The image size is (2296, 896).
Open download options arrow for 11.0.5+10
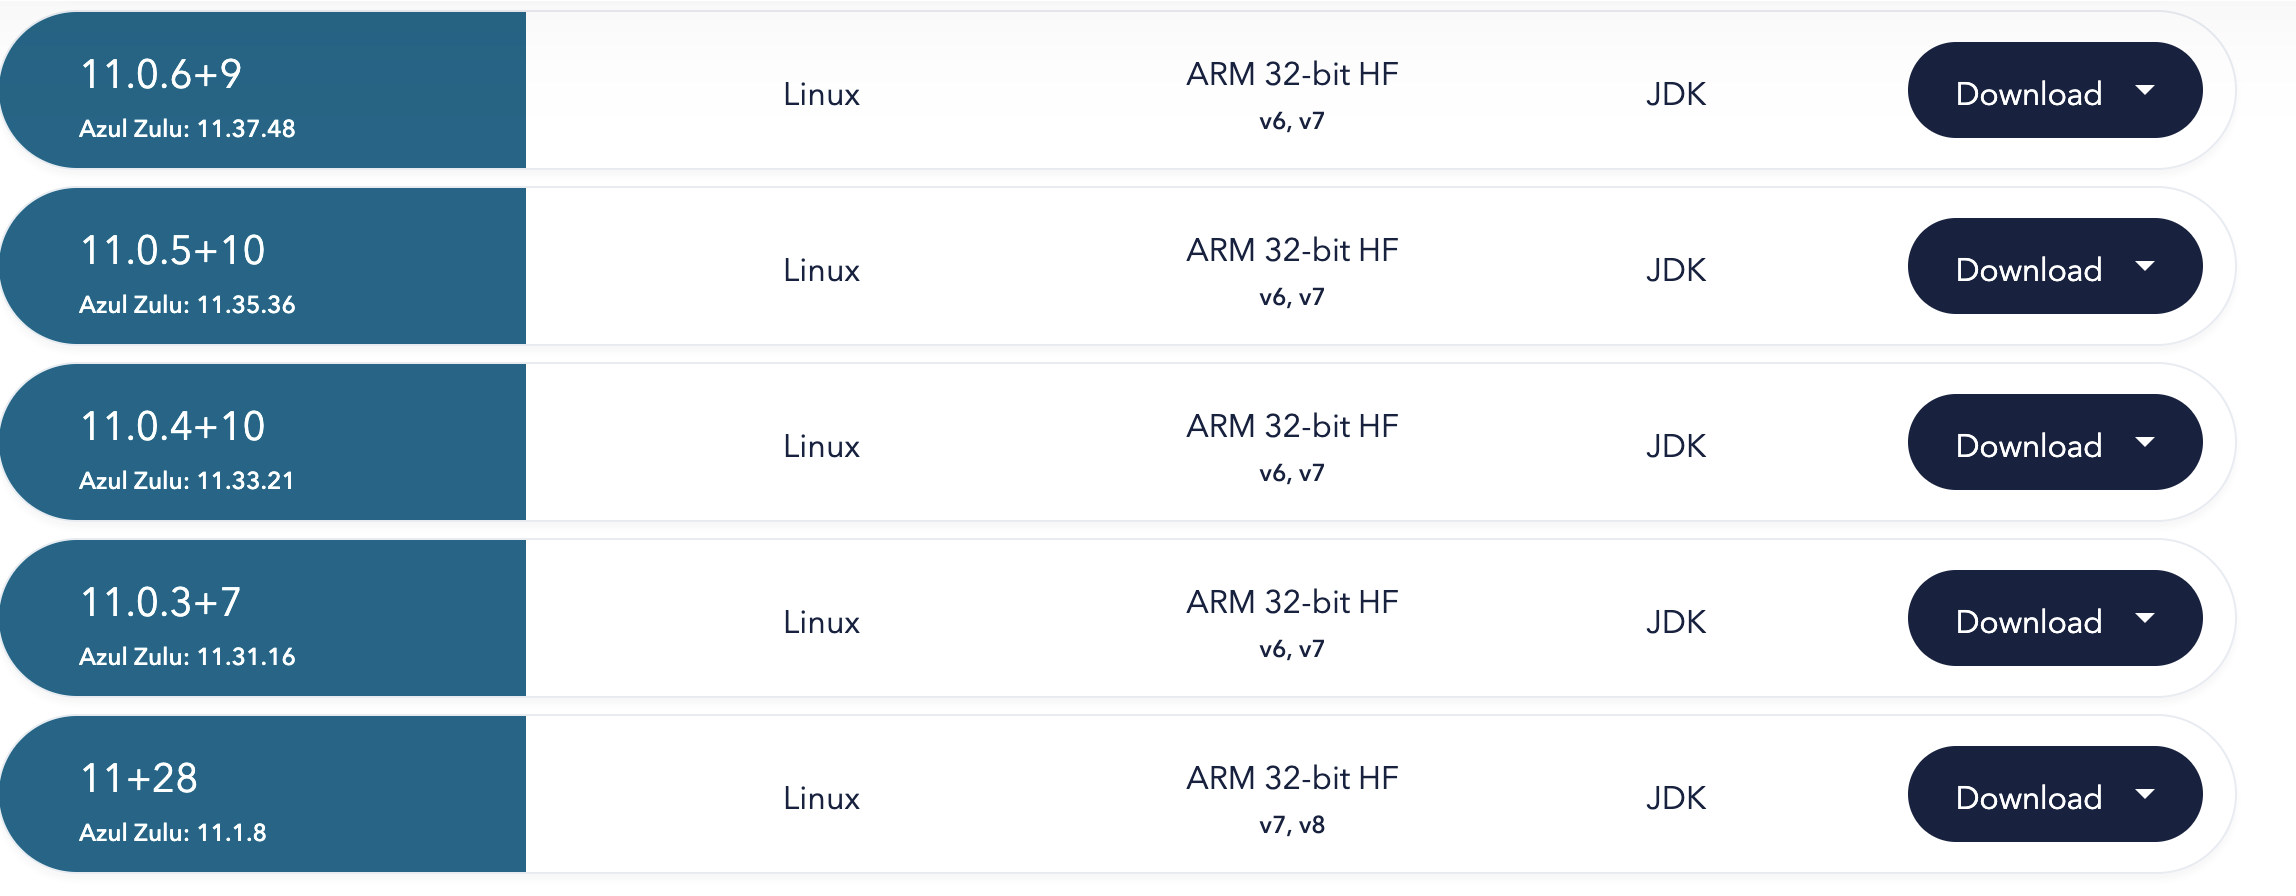coord(2144,267)
